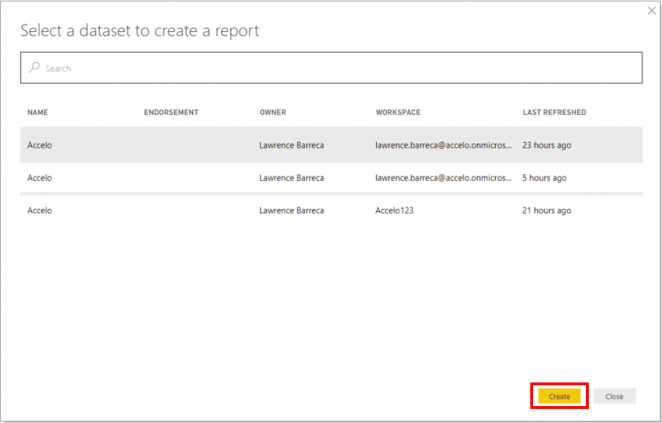Click Lawrence Barreca owner in Accelo123 row
Screen dimensions: 662x423
[291, 211]
